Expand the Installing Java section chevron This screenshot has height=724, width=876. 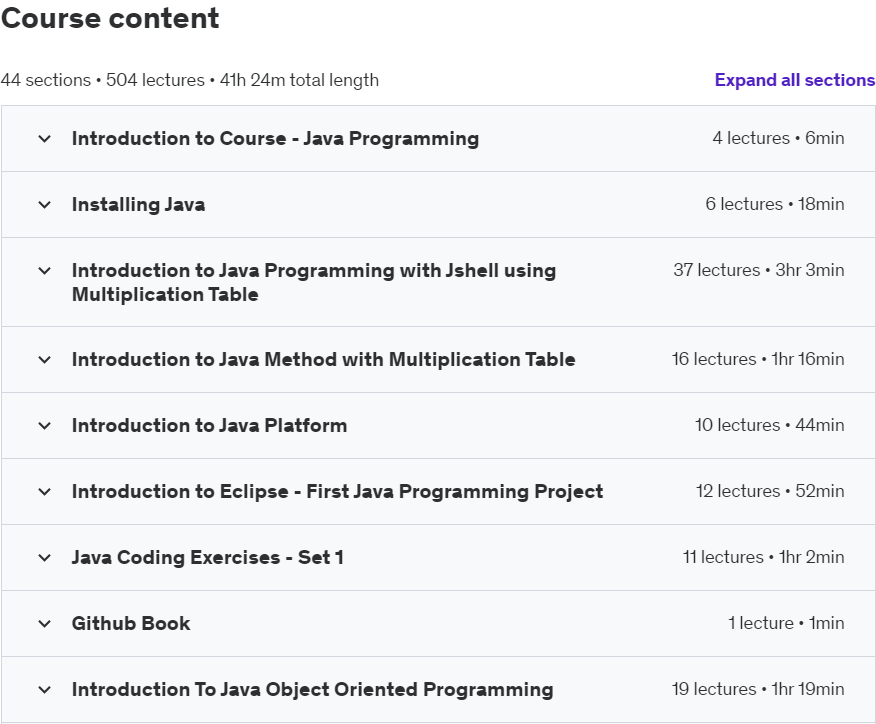coord(44,205)
